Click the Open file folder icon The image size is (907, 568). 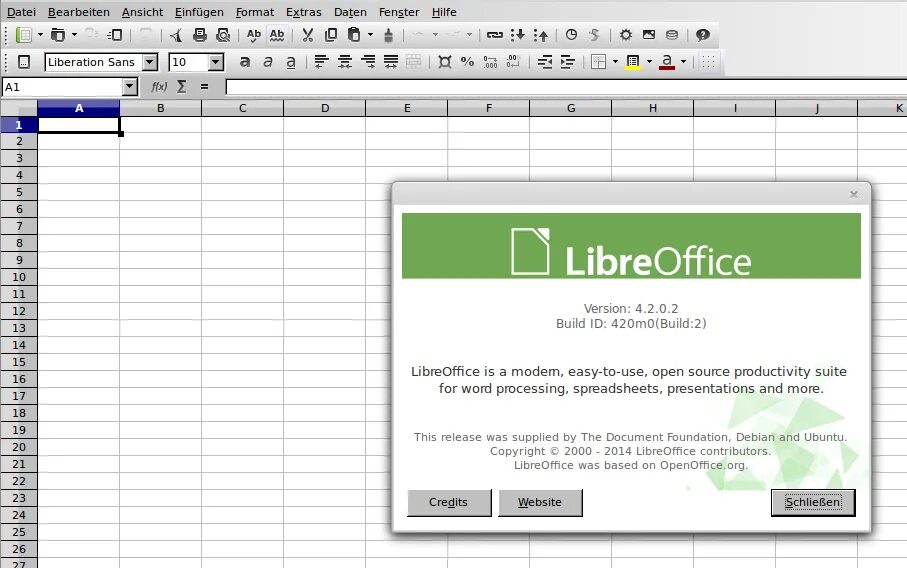tap(57, 35)
